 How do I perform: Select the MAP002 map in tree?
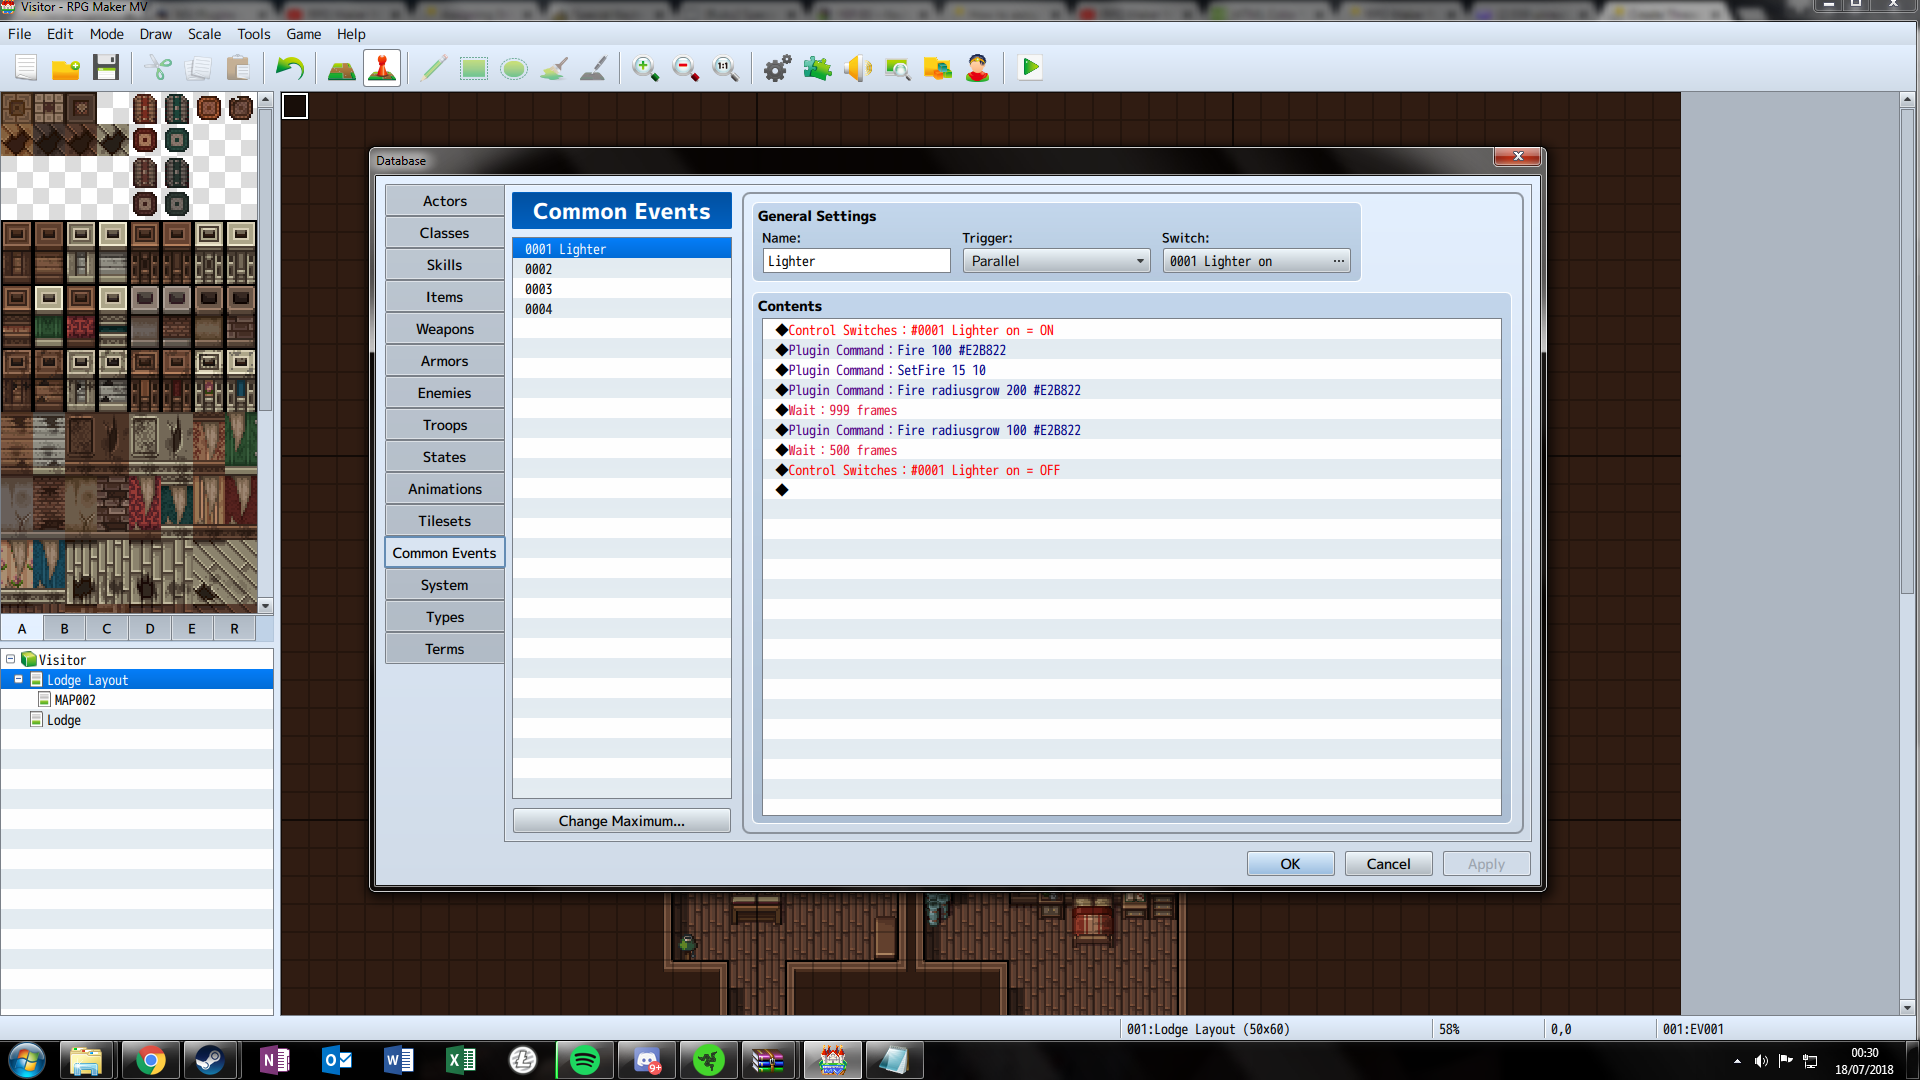coord(75,700)
